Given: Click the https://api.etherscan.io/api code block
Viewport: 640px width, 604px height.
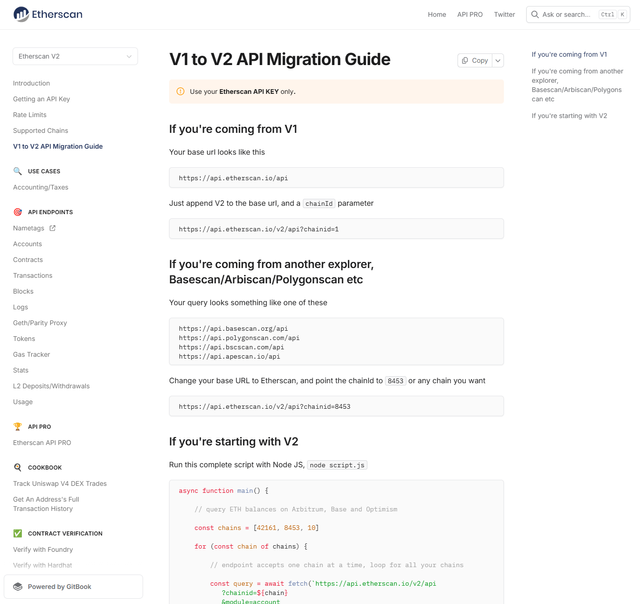Looking at the screenshot, I should (336, 178).
